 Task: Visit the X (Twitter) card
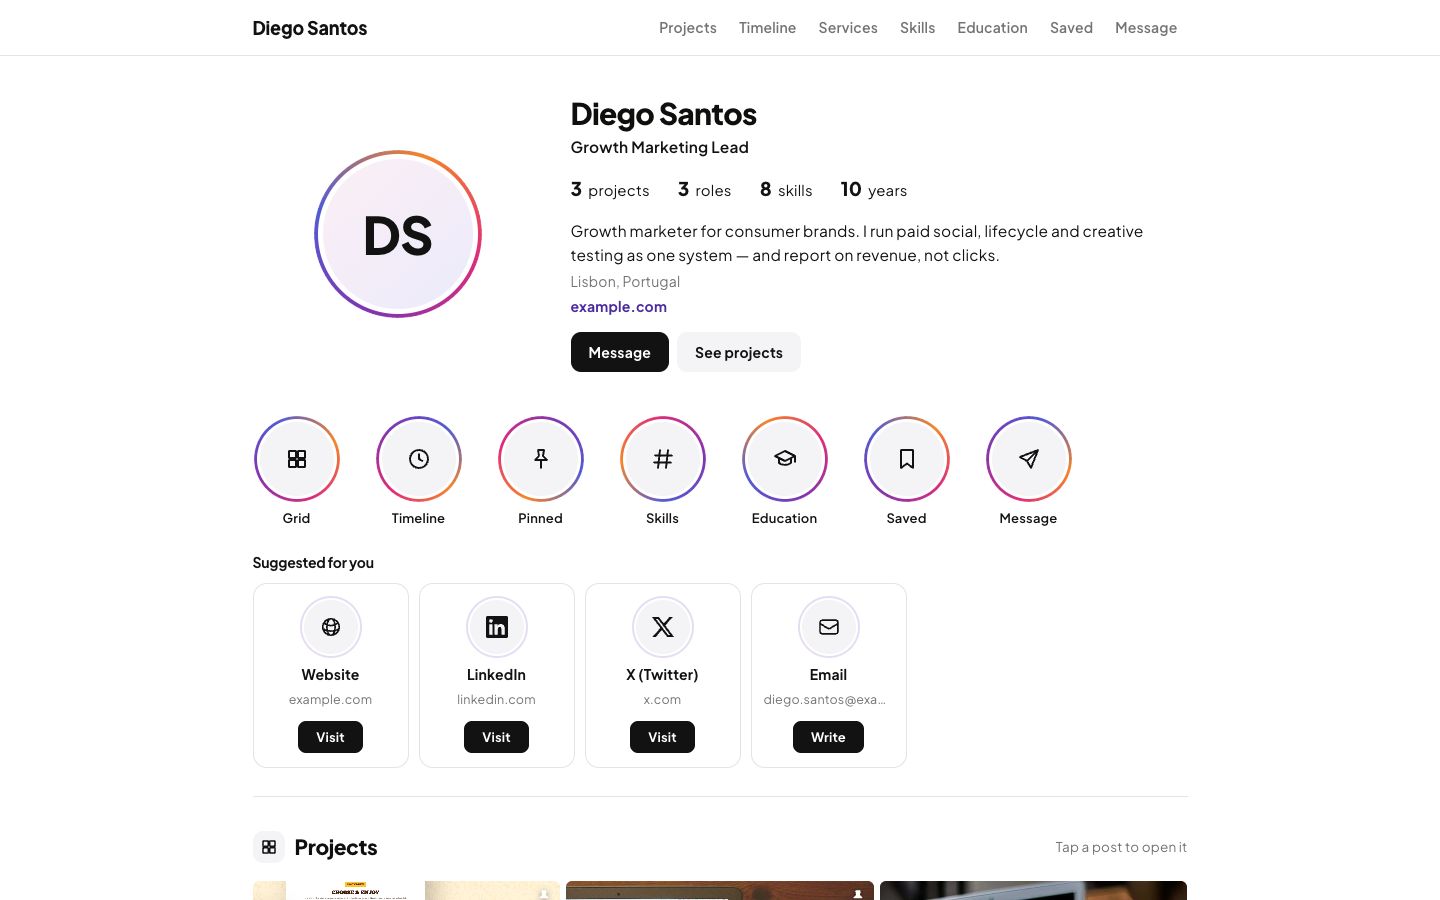point(663,737)
